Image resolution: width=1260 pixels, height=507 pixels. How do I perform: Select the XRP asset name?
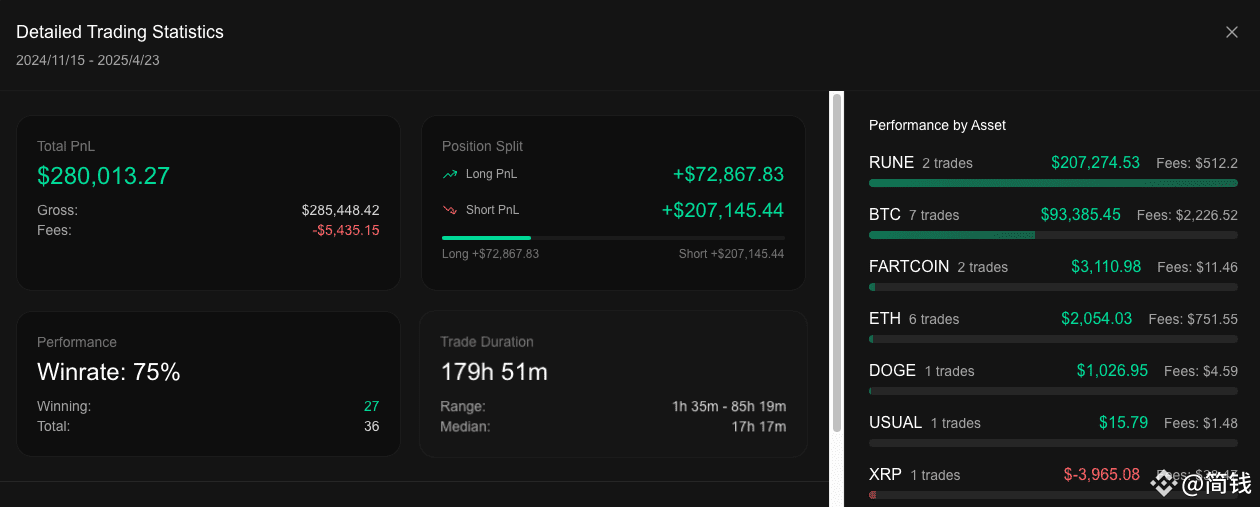(885, 474)
